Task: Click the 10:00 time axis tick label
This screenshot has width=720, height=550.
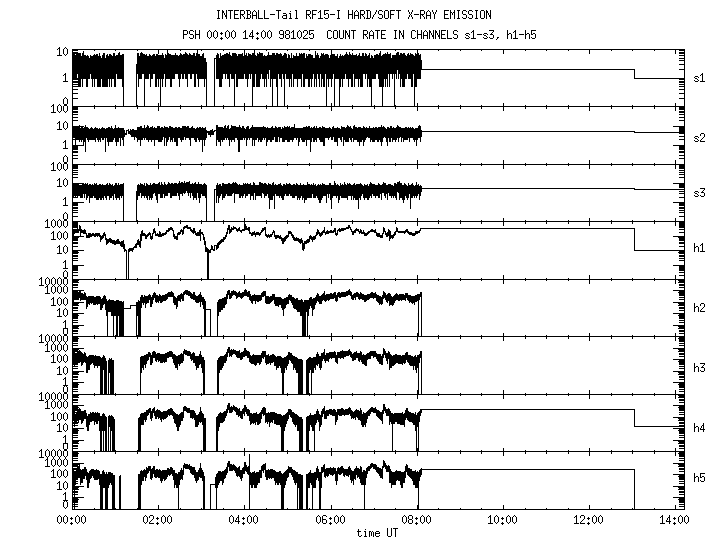Action: click(503, 520)
